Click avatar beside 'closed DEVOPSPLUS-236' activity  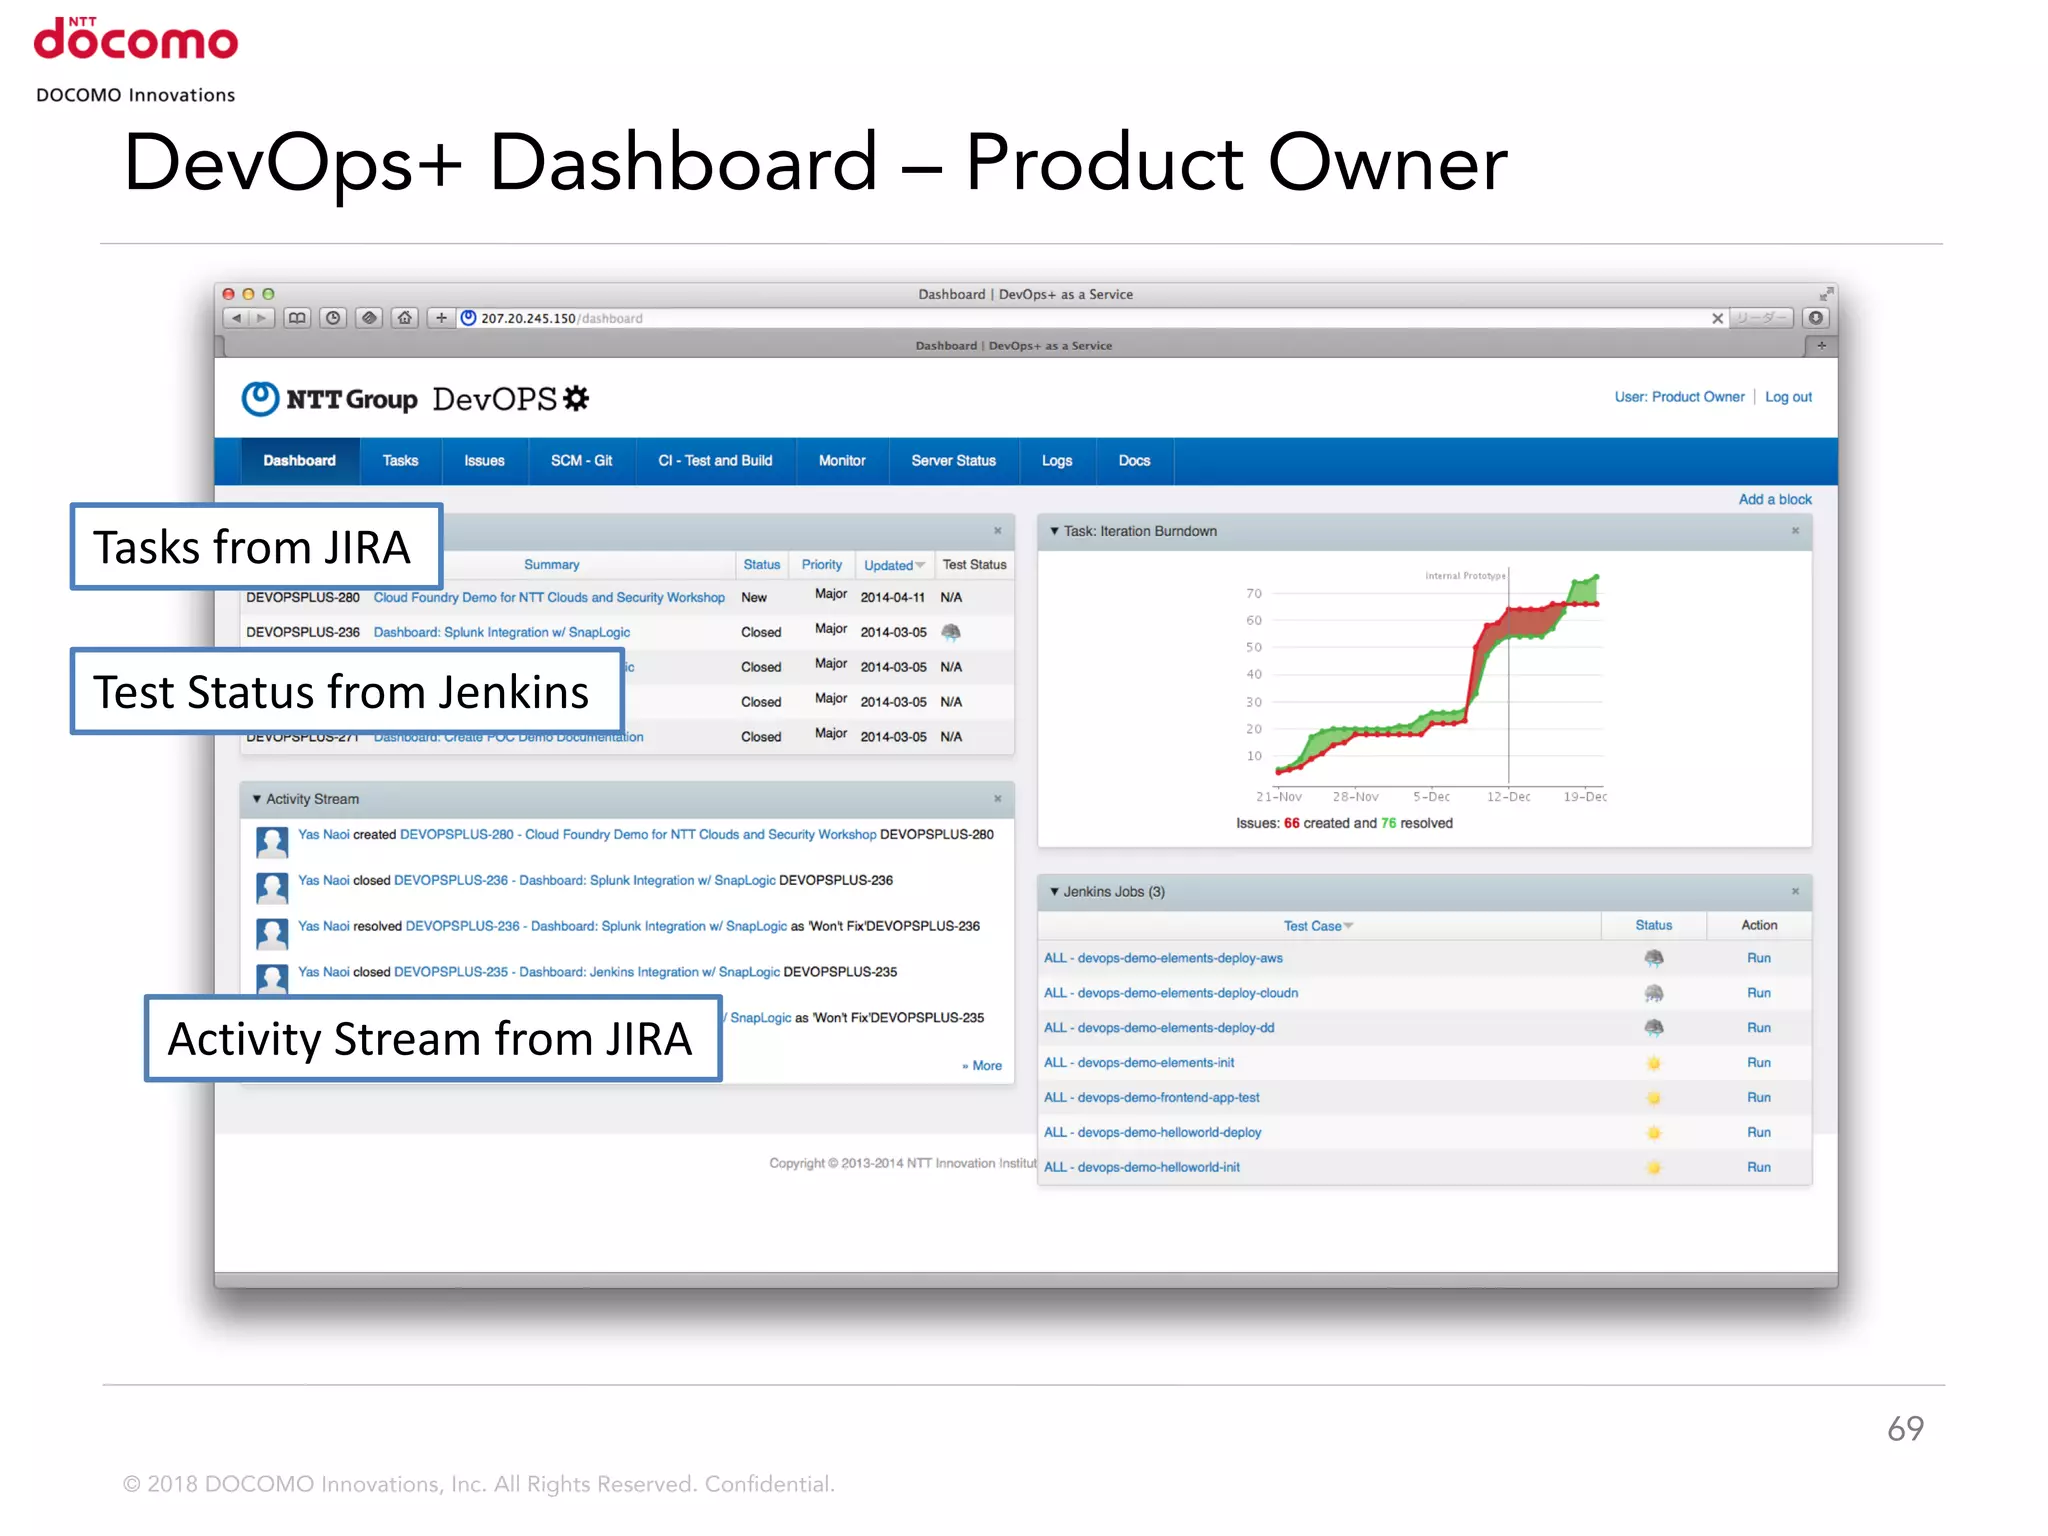click(272, 888)
